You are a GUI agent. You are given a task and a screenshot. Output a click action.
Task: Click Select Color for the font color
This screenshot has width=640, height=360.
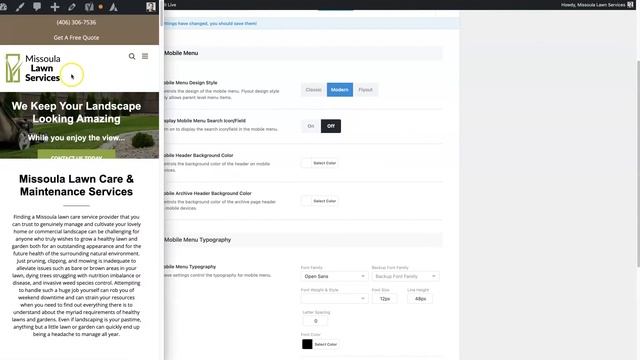(x=326, y=344)
